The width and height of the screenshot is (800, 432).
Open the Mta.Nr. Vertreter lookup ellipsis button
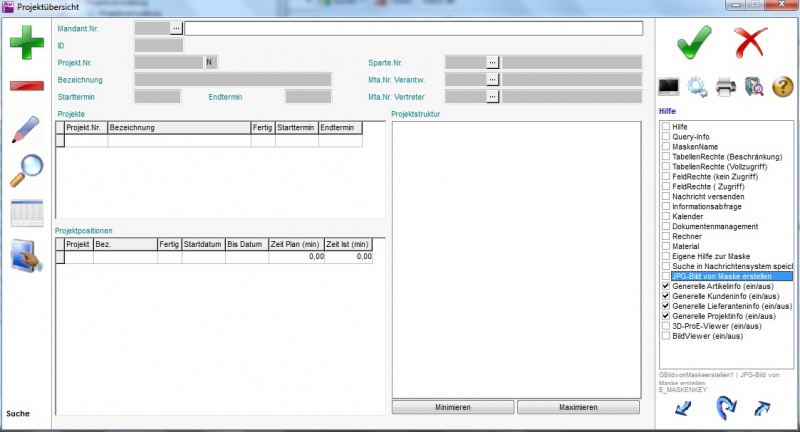pyautogui.click(x=492, y=97)
